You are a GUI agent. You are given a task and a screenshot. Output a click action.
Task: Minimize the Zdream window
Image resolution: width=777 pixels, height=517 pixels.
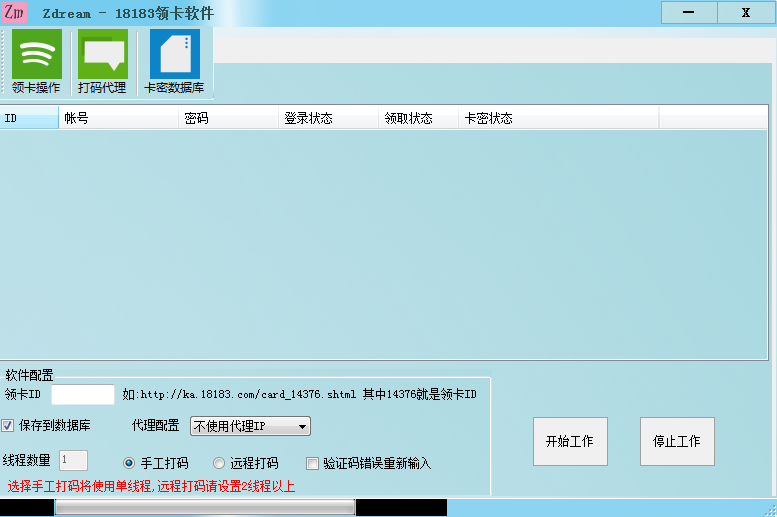click(x=689, y=12)
